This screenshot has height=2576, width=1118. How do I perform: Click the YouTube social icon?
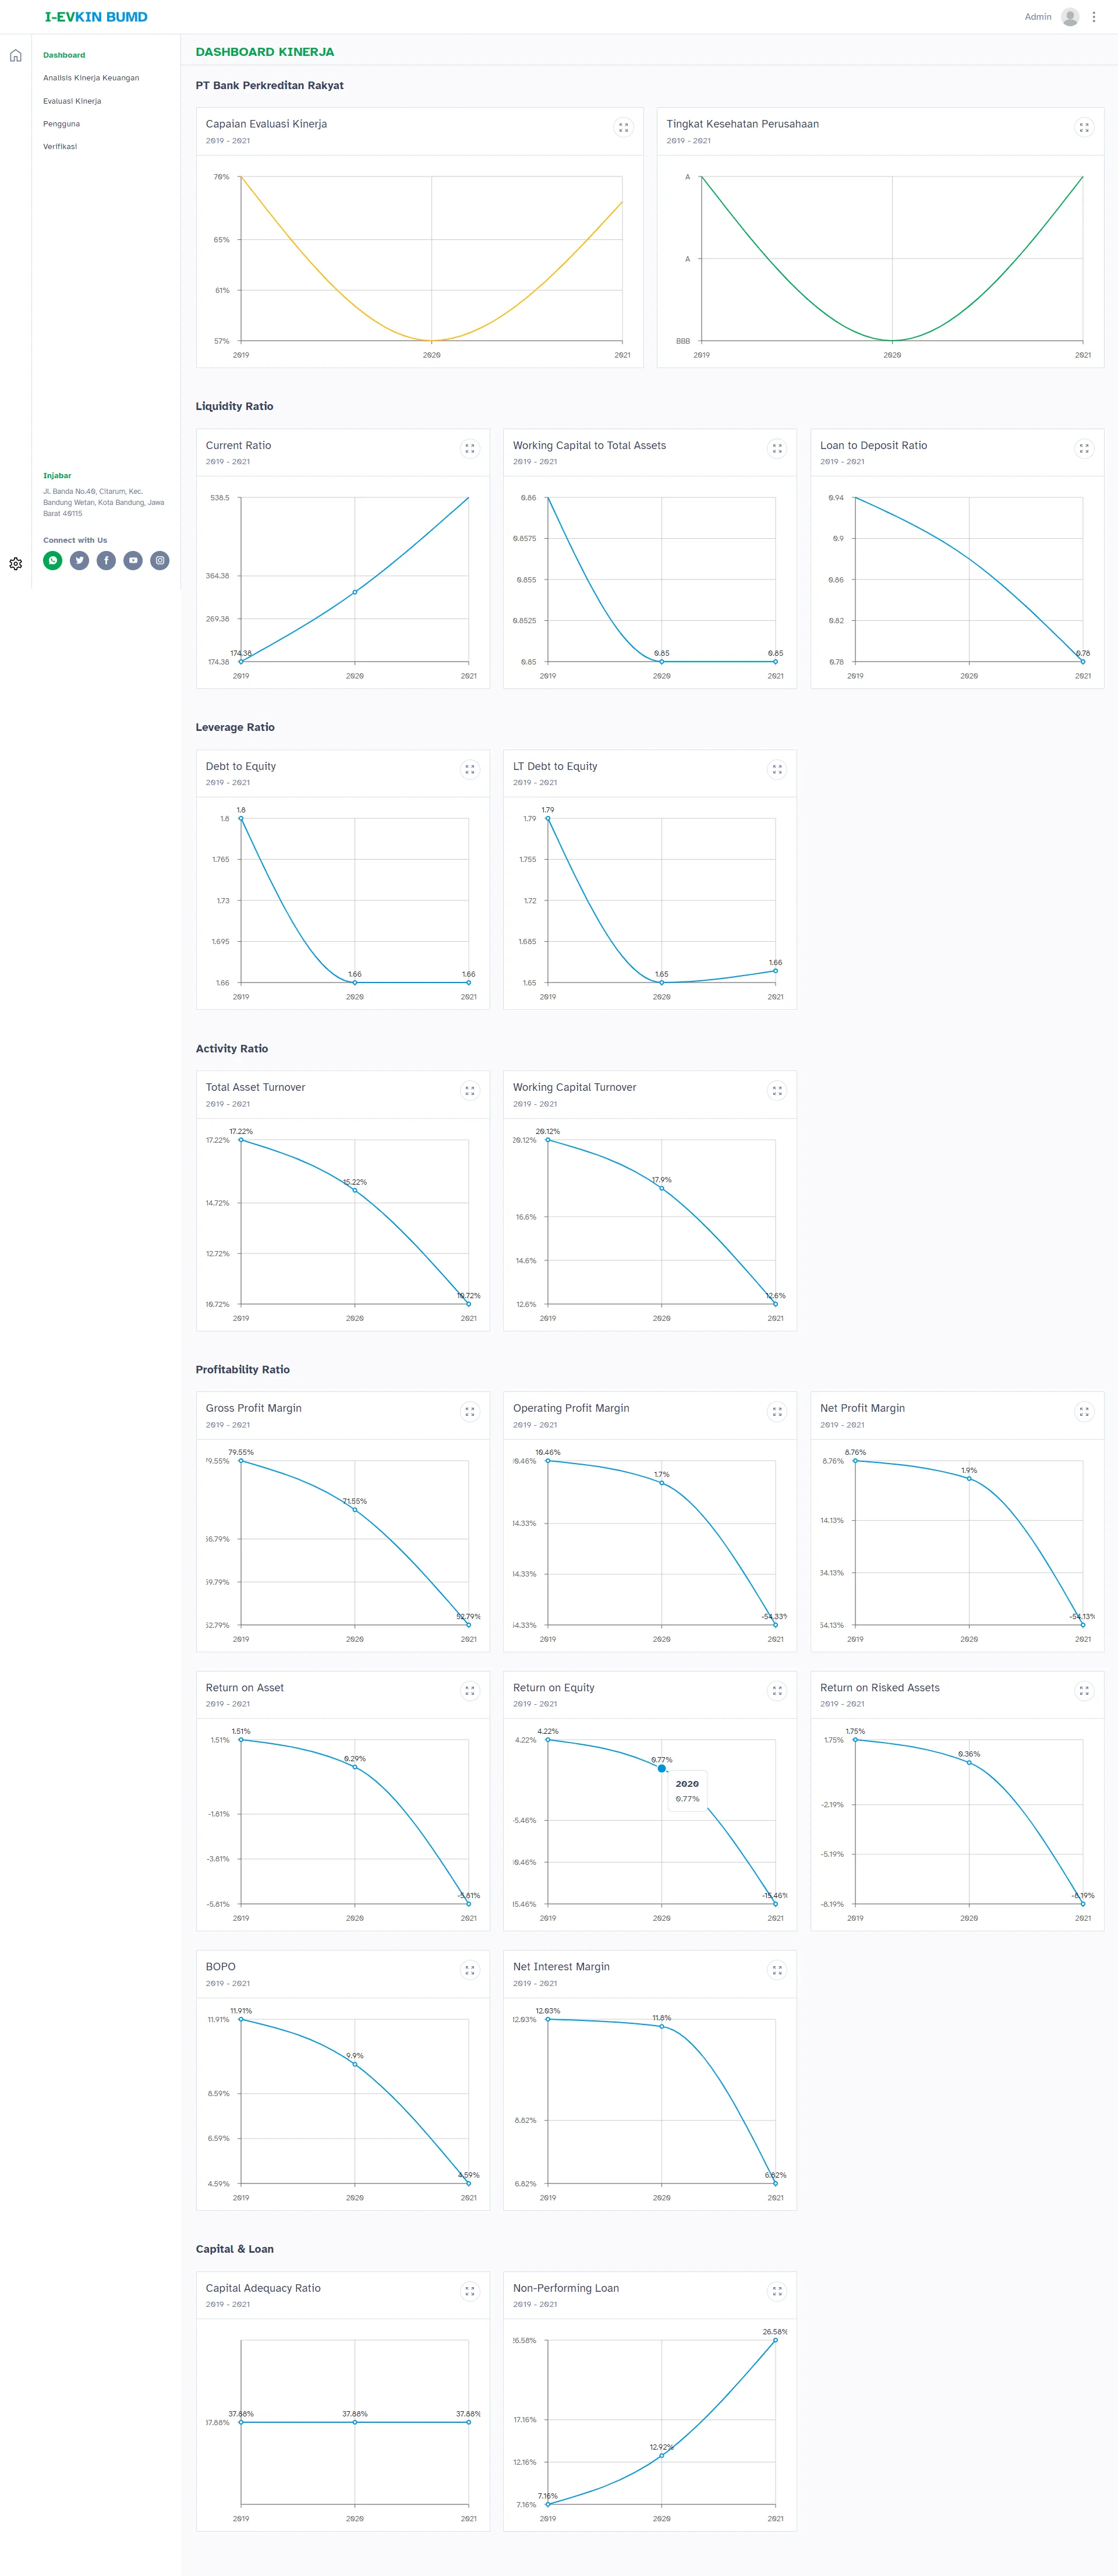(133, 561)
